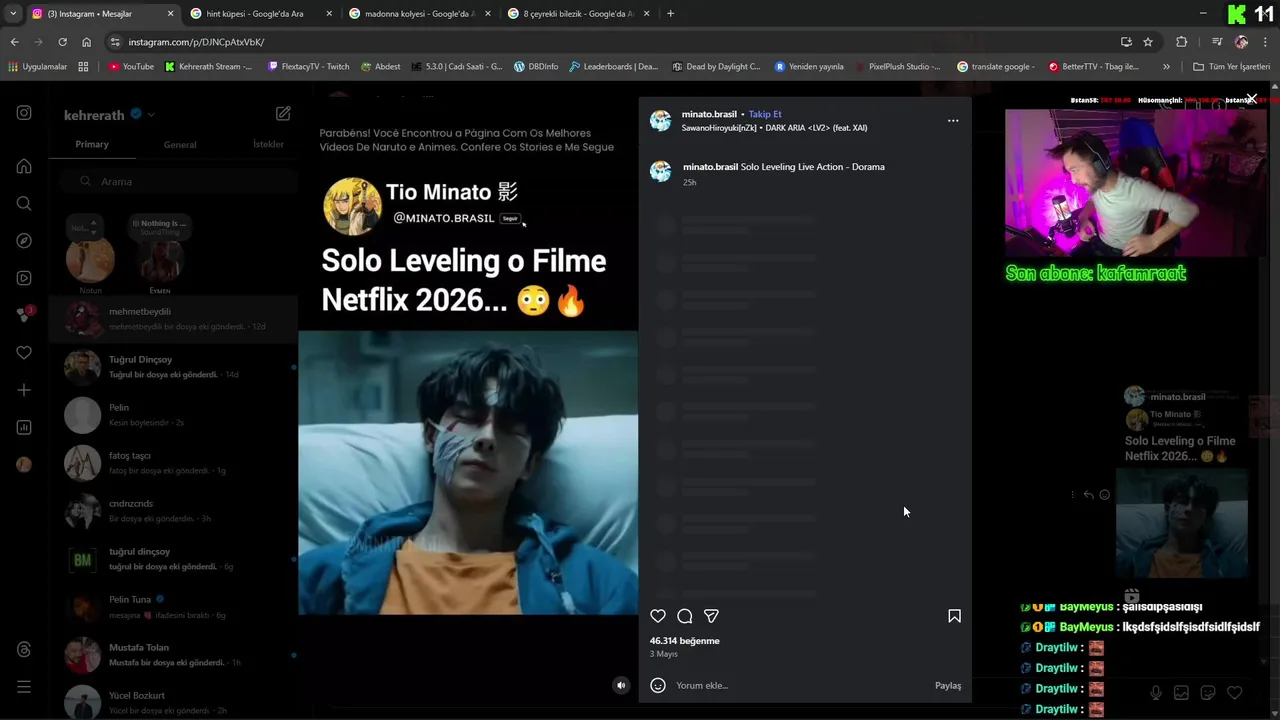Viewport: 1280px width, 720px height.
Task: Expand bookmarks bar overflow chevron
Action: [x=1166, y=66]
